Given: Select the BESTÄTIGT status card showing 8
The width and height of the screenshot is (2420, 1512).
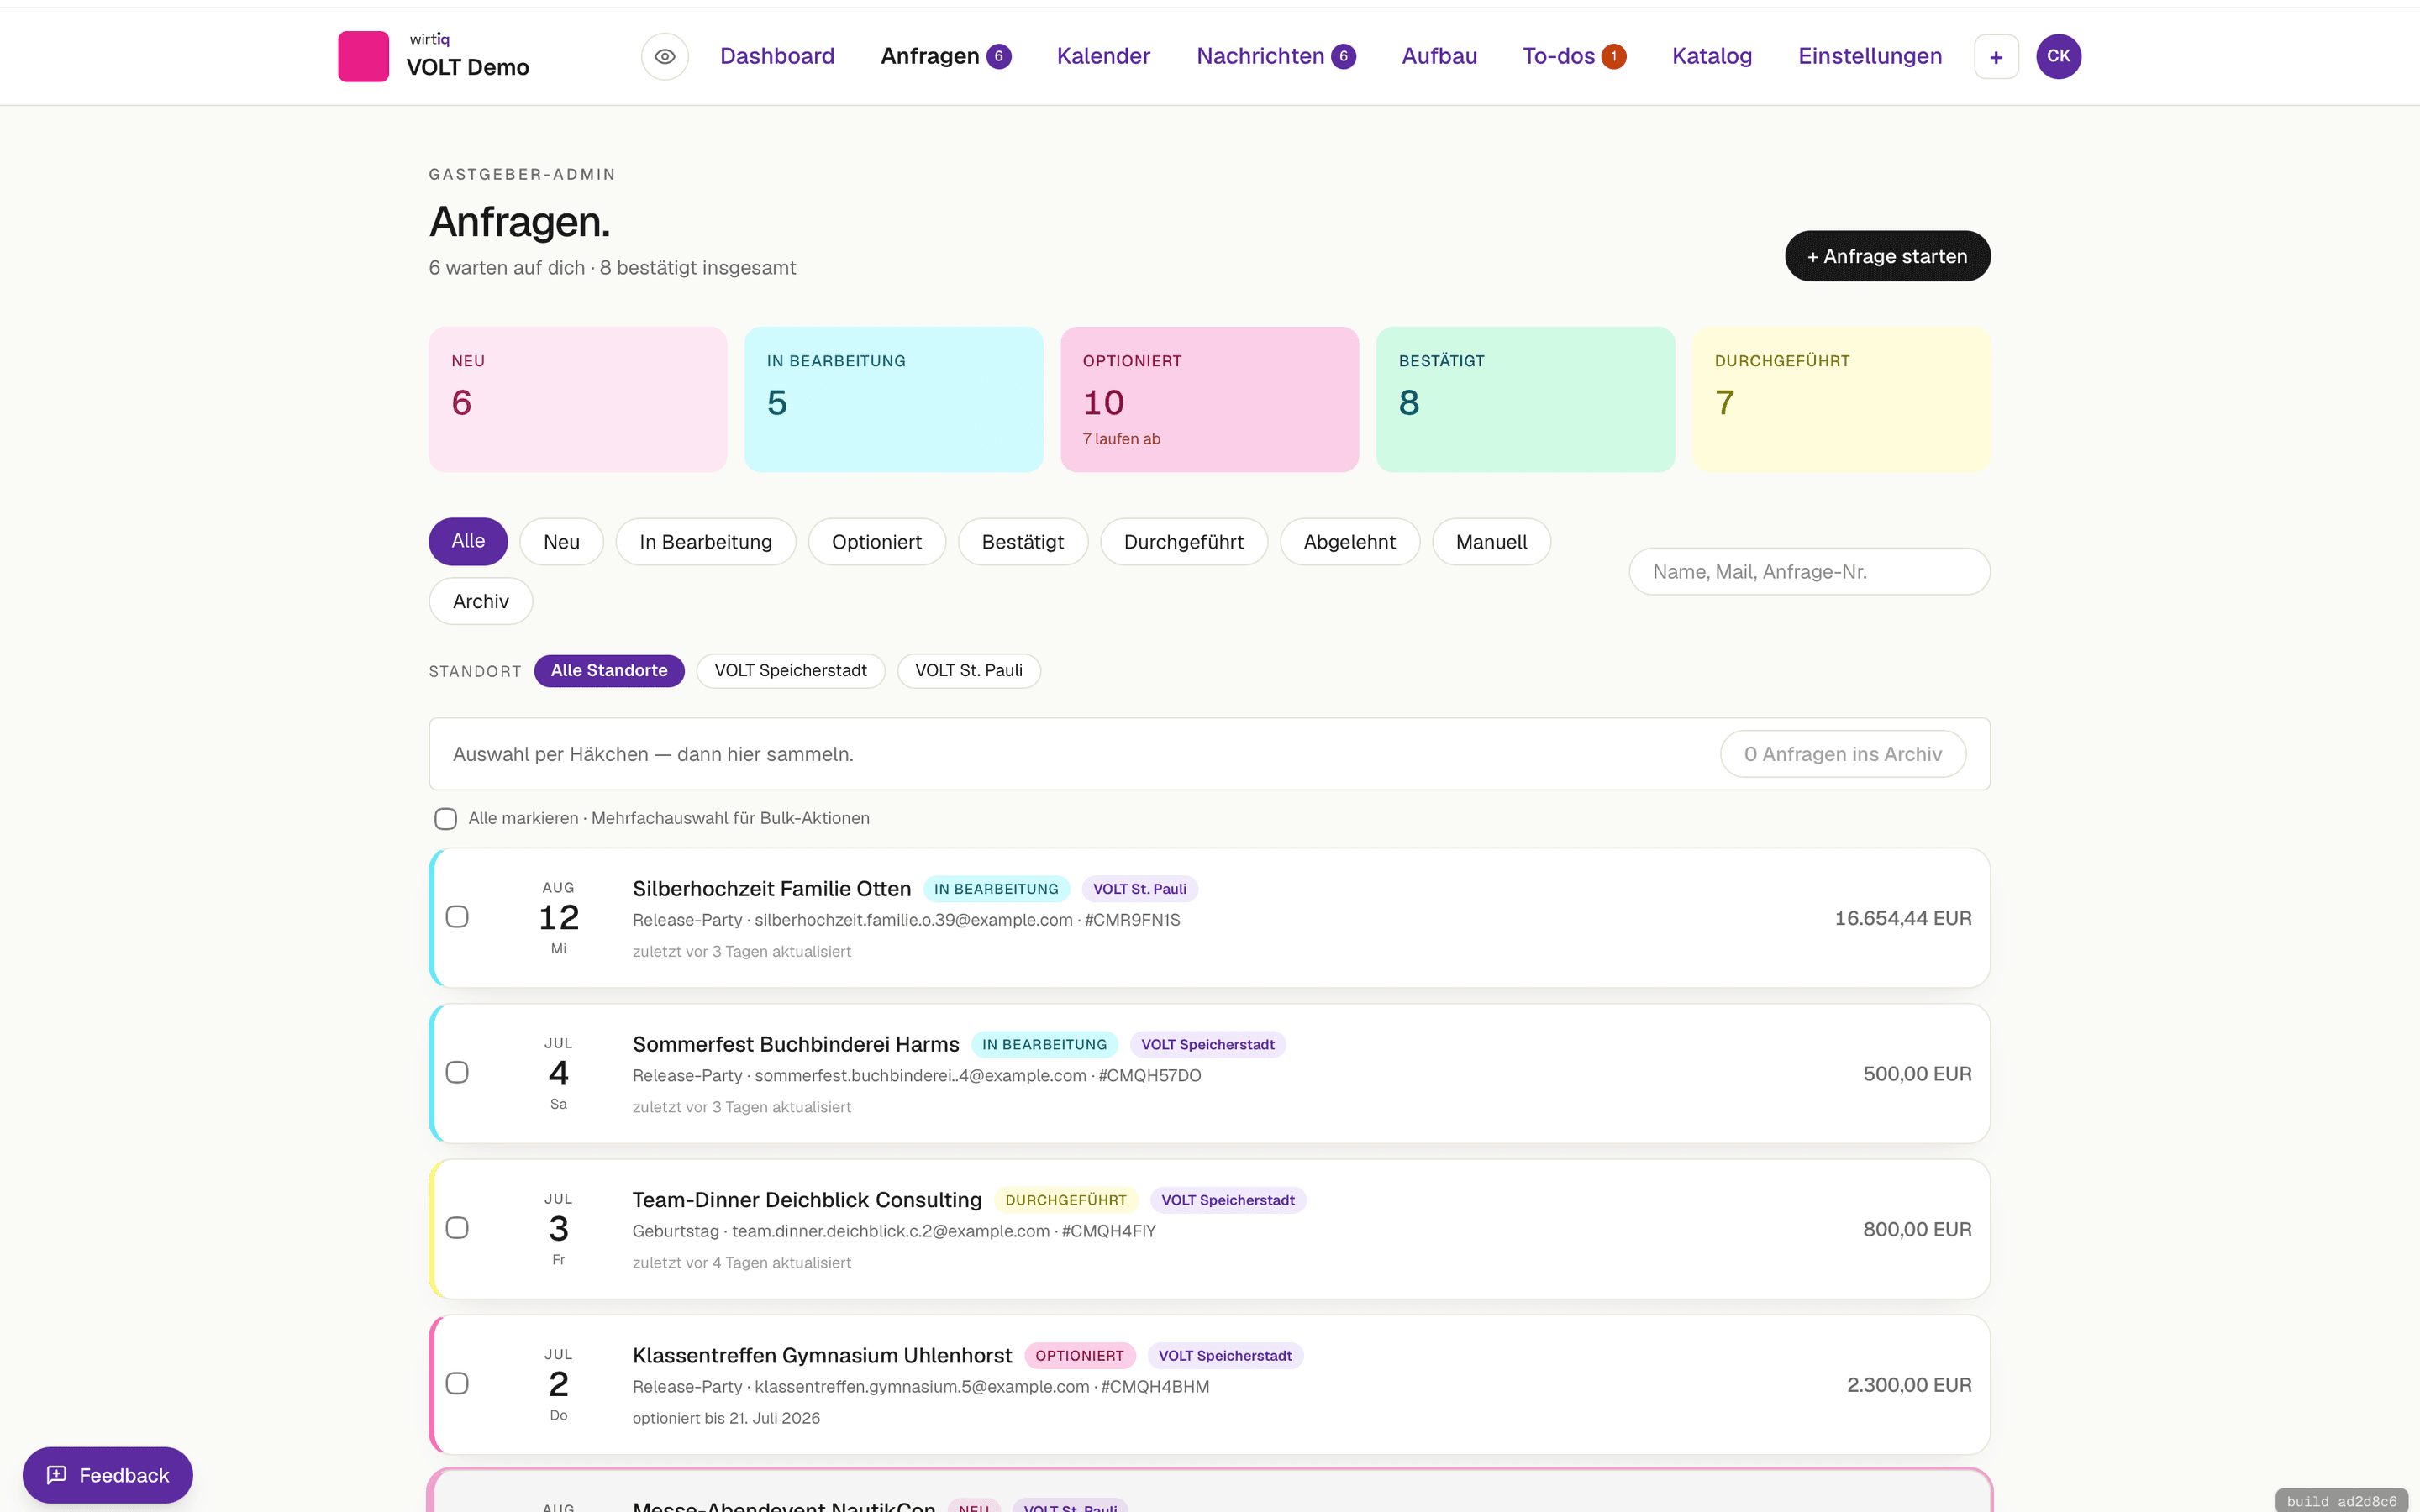Looking at the screenshot, I should coord(1525,399).
